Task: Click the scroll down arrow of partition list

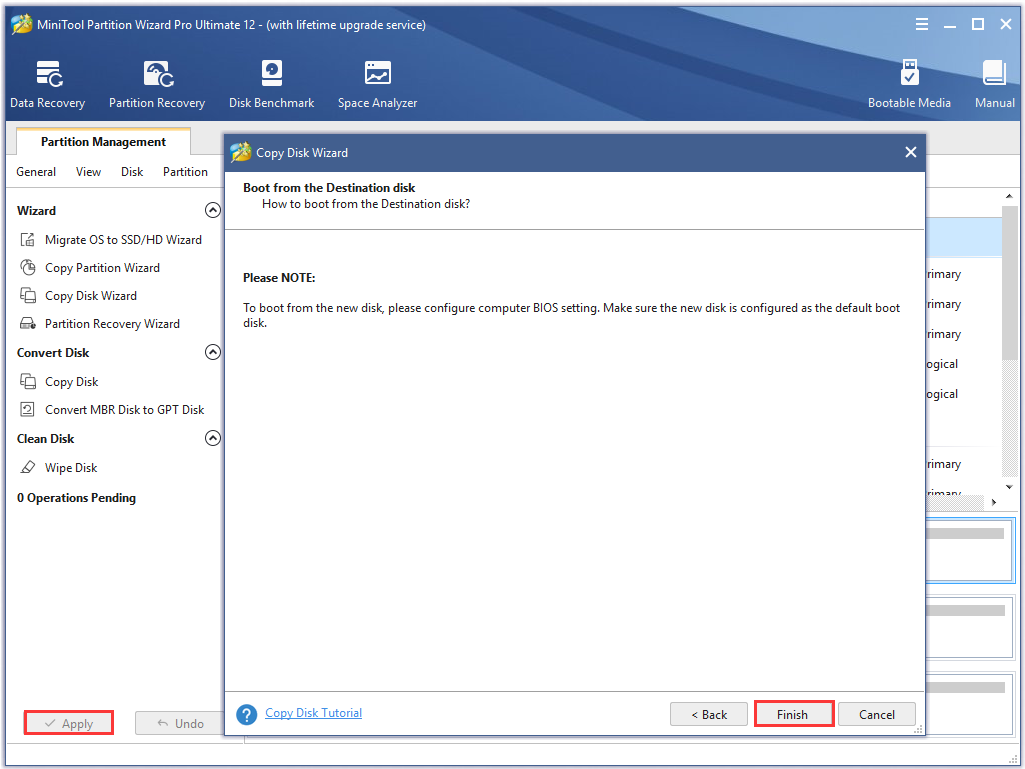Action: coord(1009,487)
